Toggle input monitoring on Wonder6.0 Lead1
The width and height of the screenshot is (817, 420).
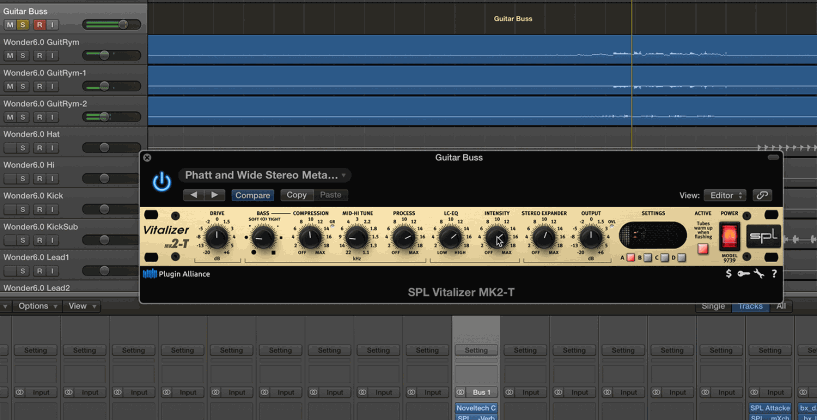(52, 270)
